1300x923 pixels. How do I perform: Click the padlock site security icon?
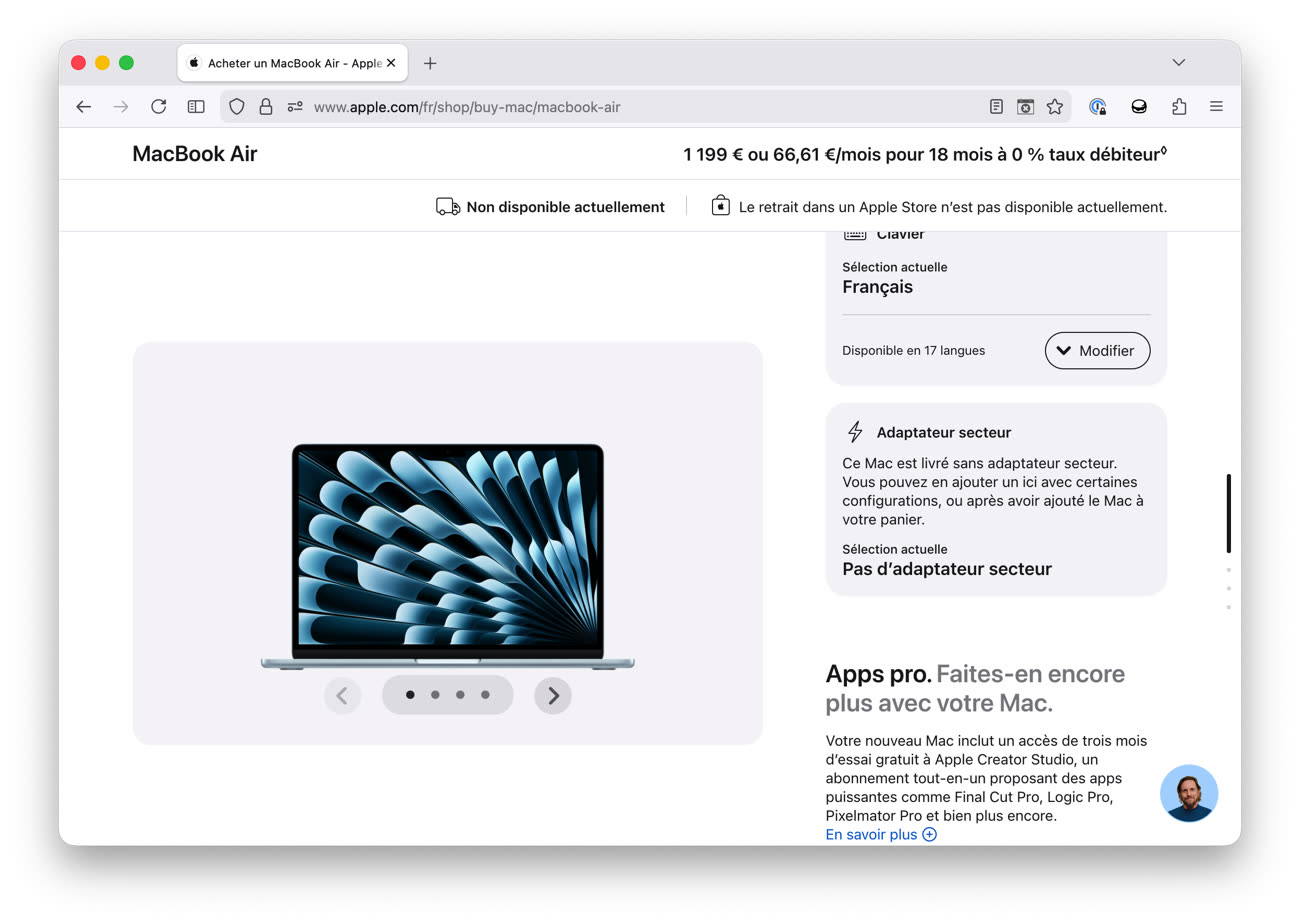(265, 107)
